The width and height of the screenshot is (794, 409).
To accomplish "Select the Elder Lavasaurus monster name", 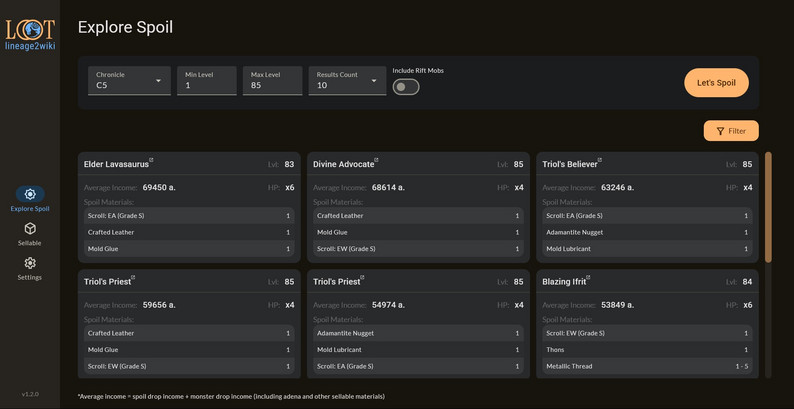I will (116, 164).
